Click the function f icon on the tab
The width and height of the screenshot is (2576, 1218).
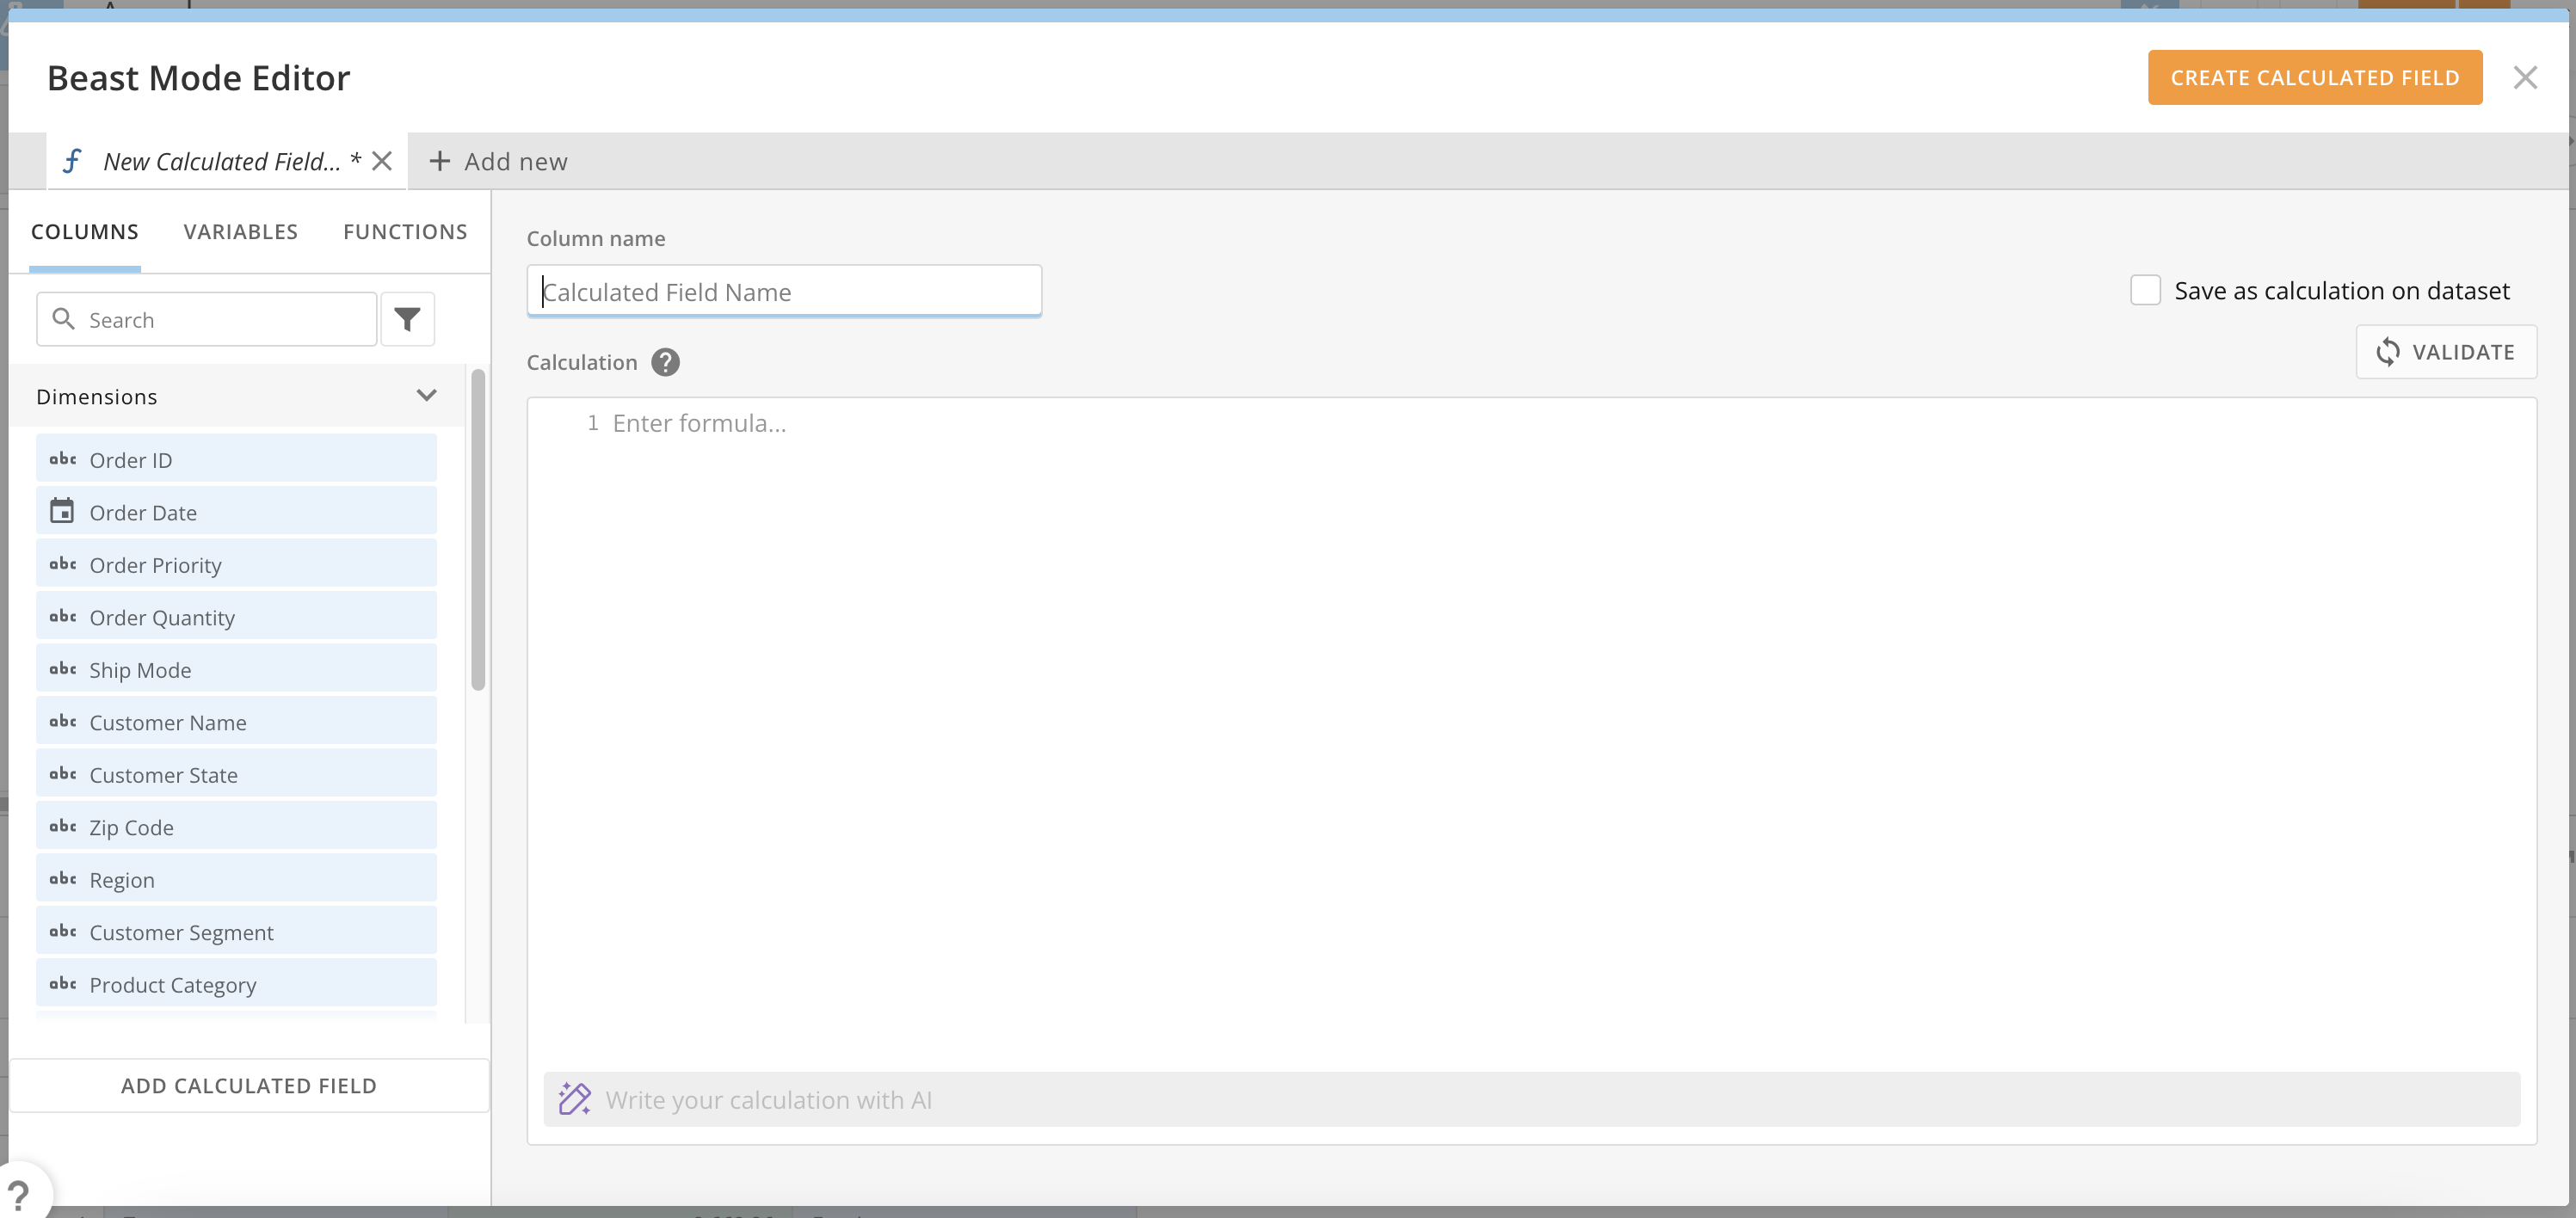(x=71, y=160)
